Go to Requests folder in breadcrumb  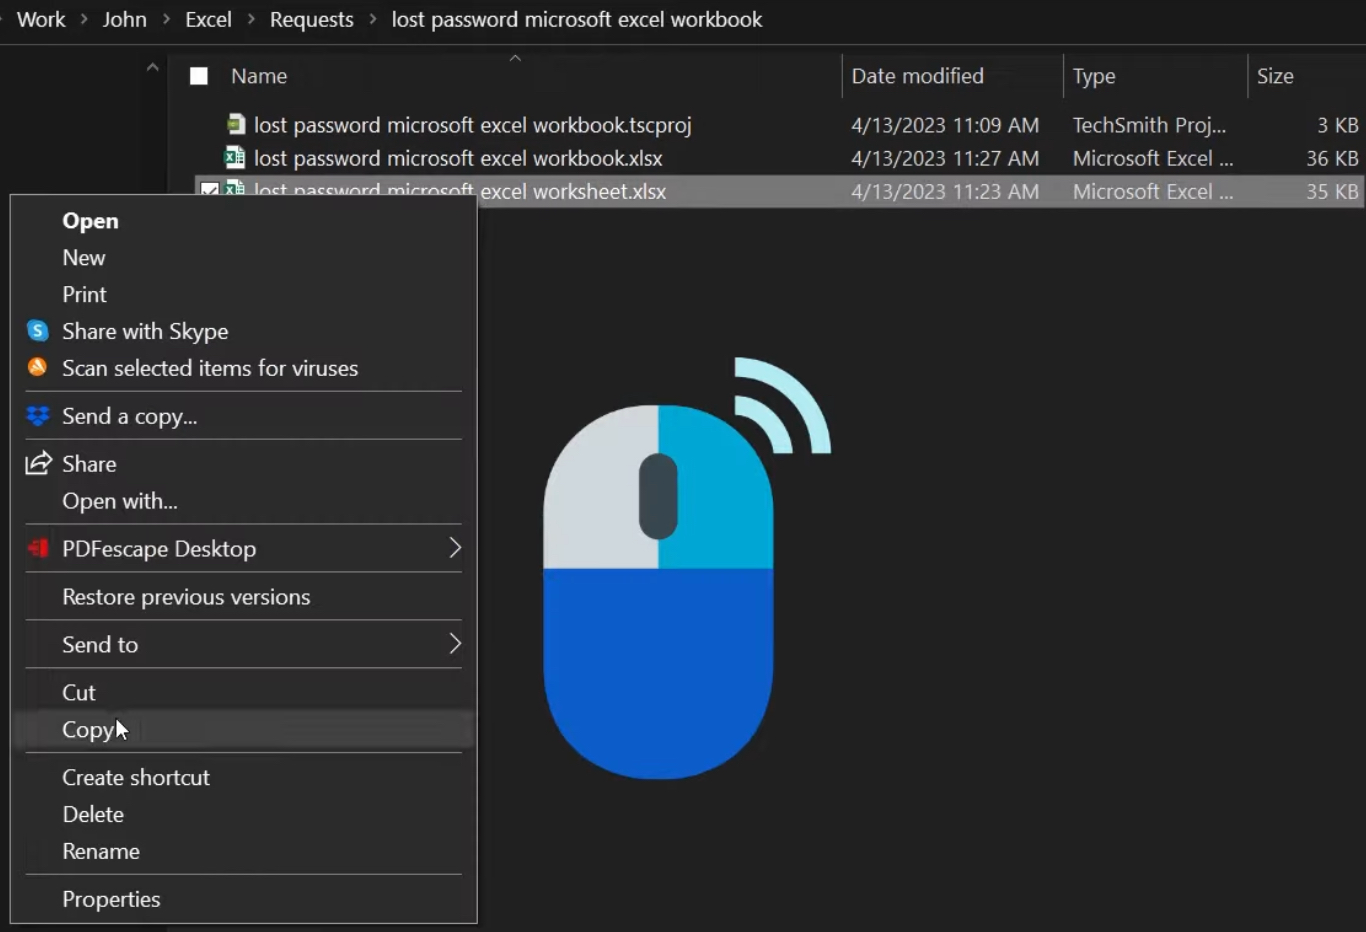[312, 19]
